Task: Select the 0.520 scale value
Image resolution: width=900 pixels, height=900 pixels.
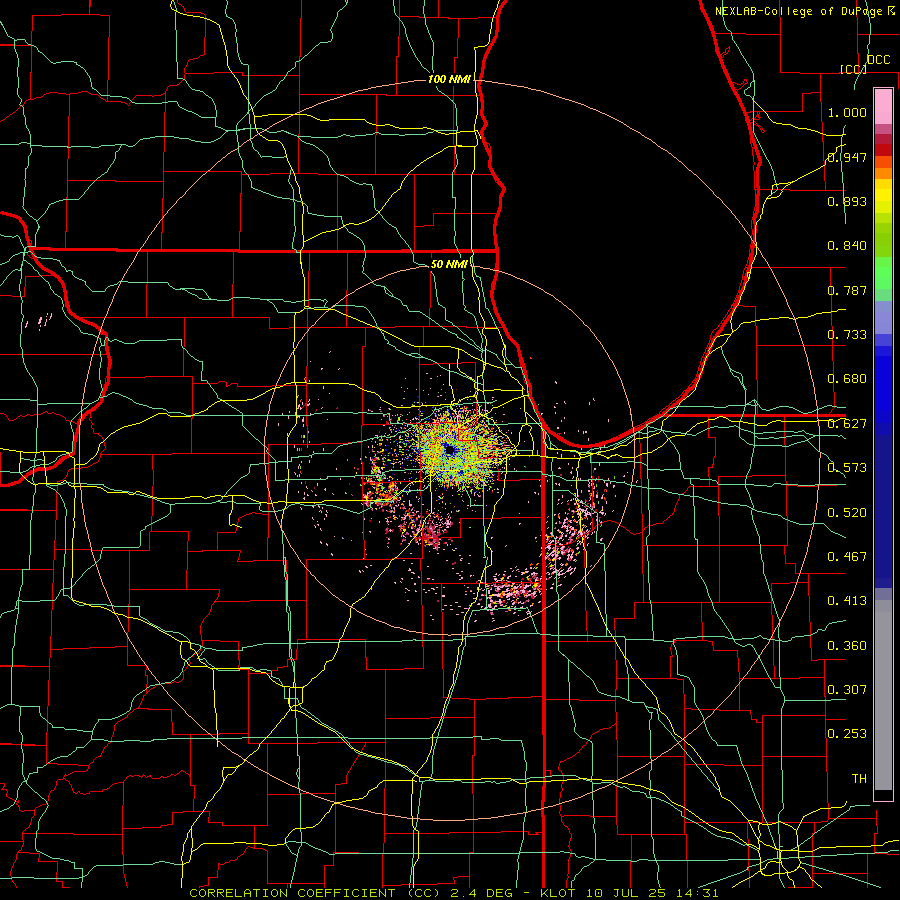Action: pos(847,512)
